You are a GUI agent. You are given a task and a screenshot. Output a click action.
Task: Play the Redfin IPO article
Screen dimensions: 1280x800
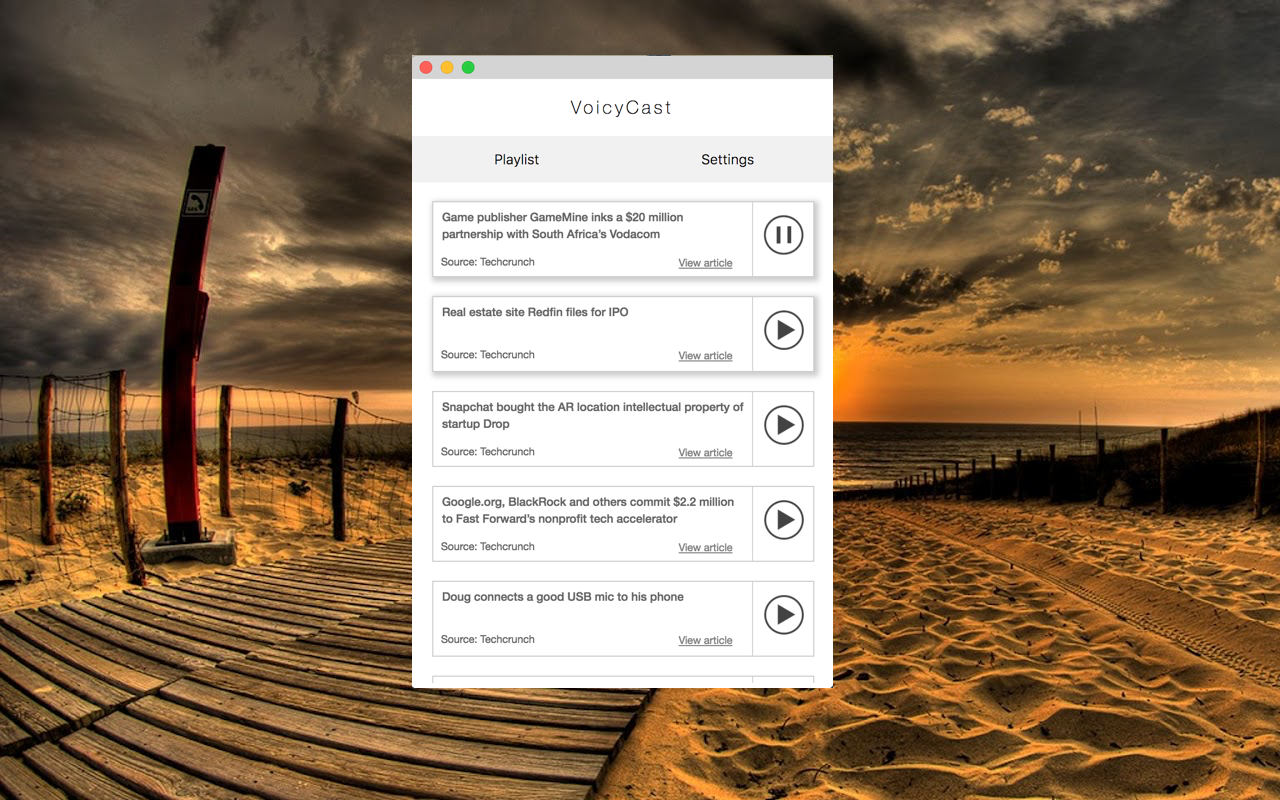[783, 330]
